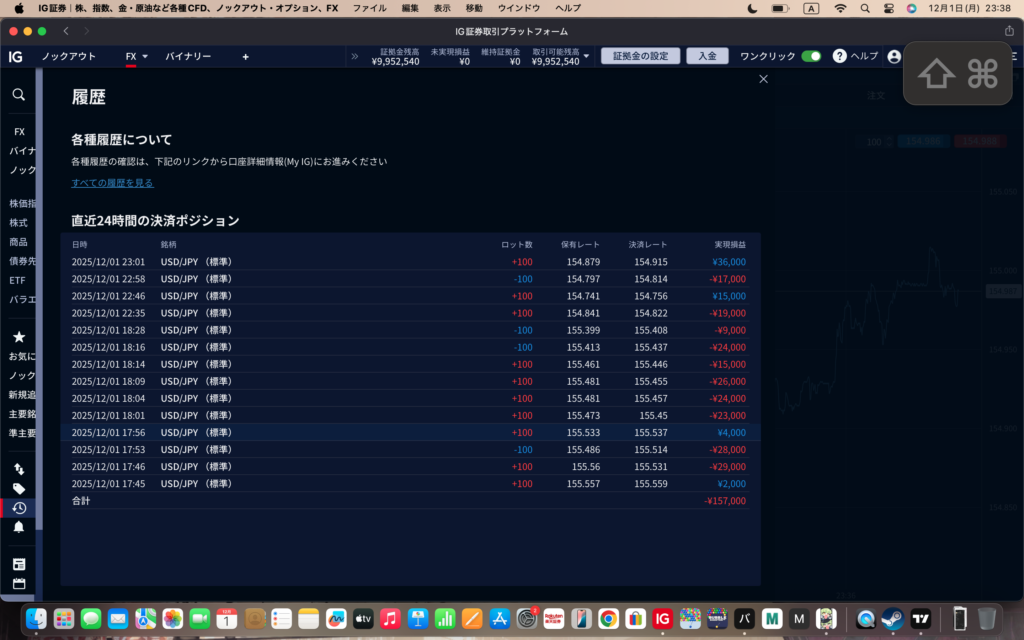Click the help question mark icon
This screenshot has height=640, width=1024.
click(840, 56)
